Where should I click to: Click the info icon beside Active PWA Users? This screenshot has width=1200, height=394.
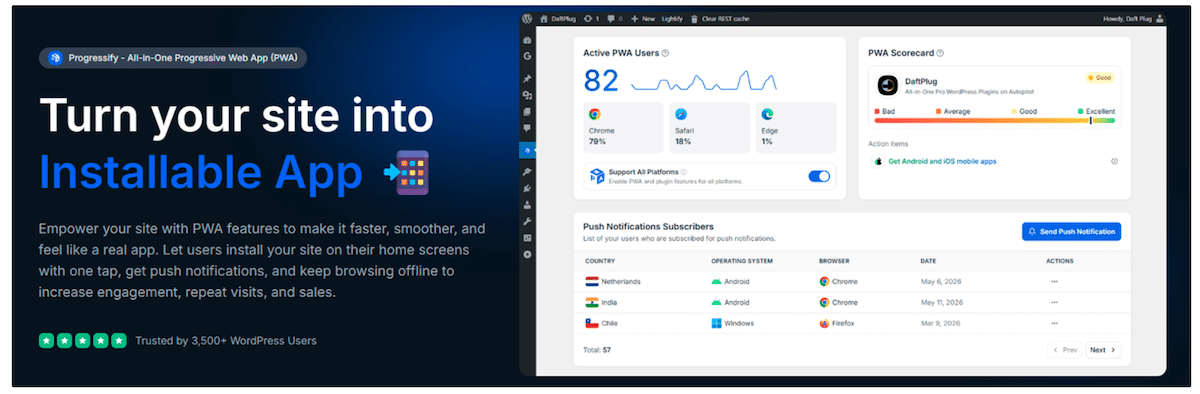[x=665, y=53]
